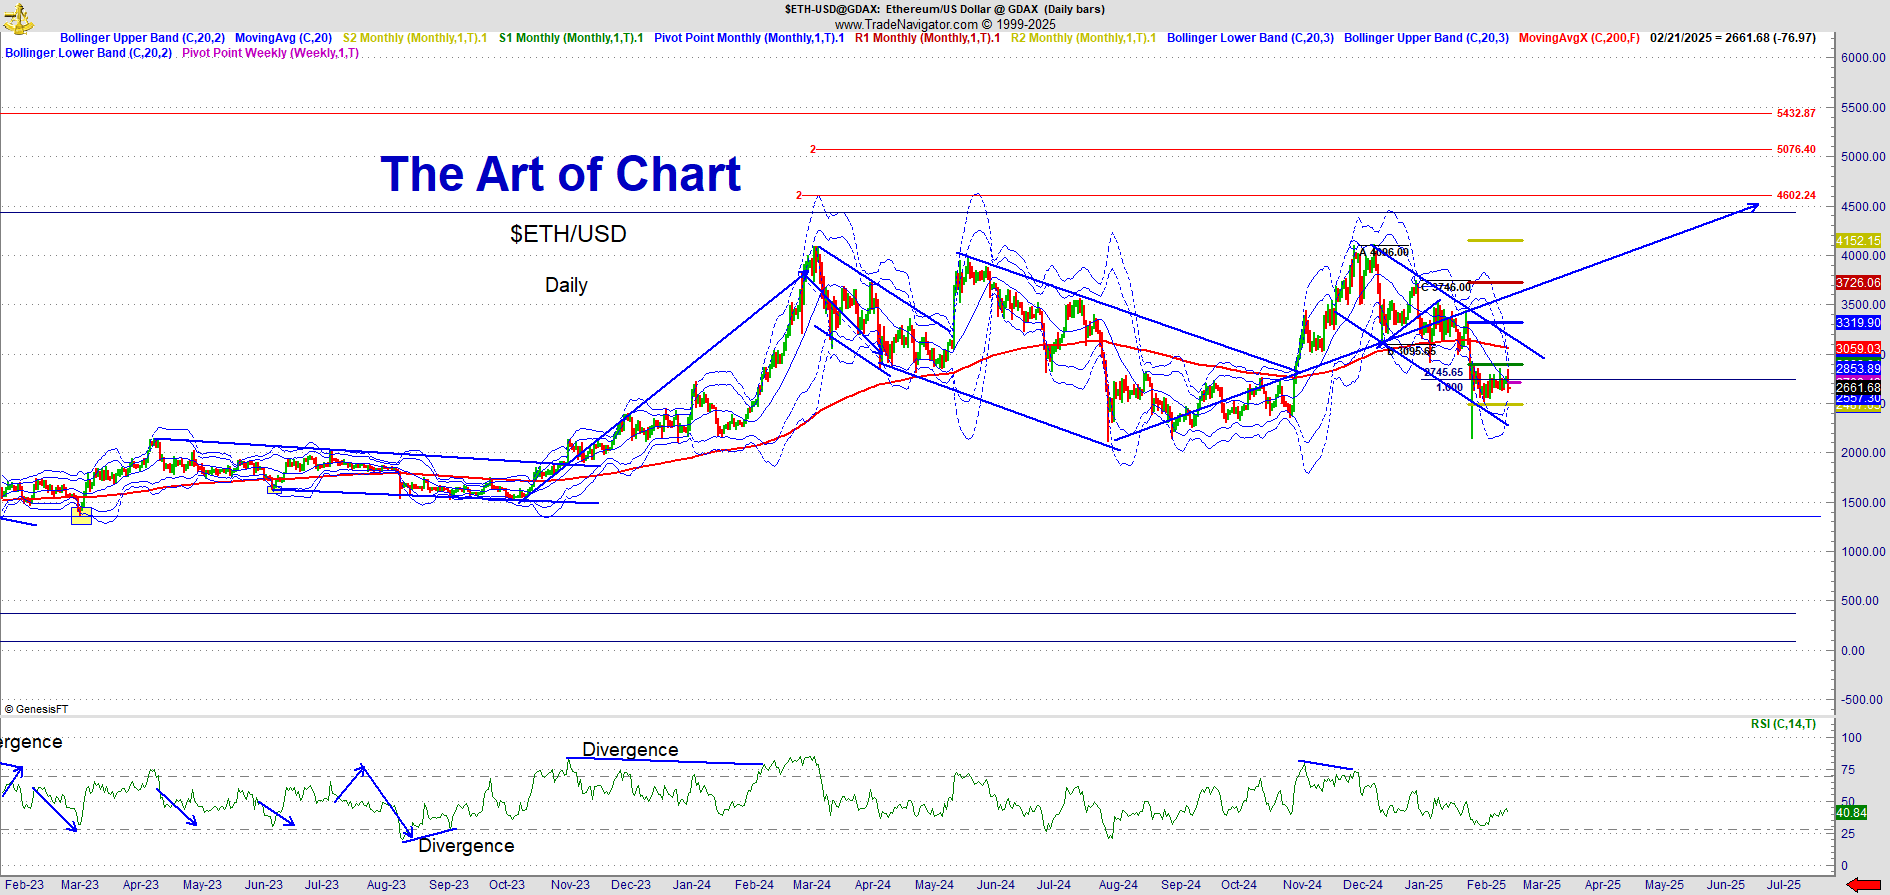Click the black 2661.68 current price tag

pos(1857,387)
